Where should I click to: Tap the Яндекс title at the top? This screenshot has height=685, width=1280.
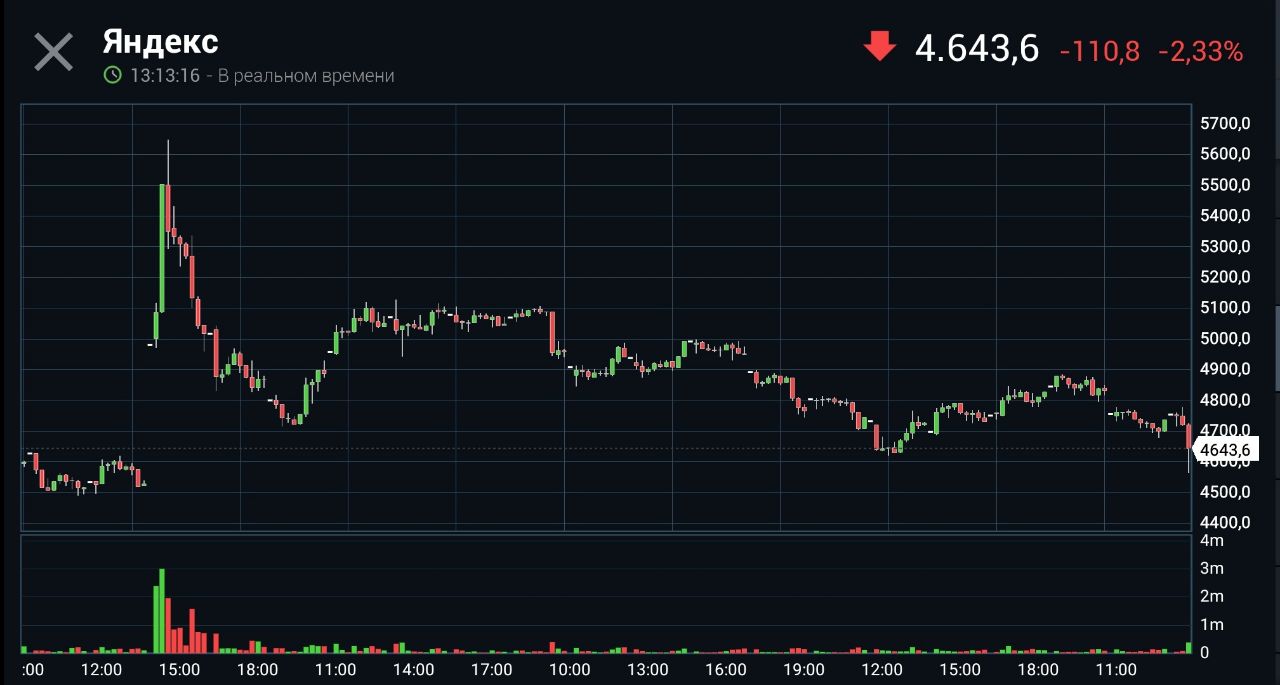click(x=160, y=42)
